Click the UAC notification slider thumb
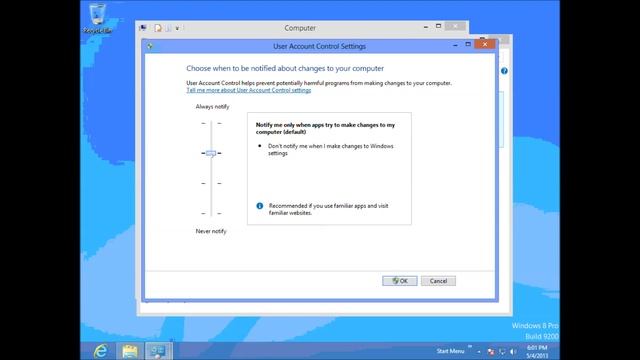Viewport: 640px width, 360px height. (211, 153)
